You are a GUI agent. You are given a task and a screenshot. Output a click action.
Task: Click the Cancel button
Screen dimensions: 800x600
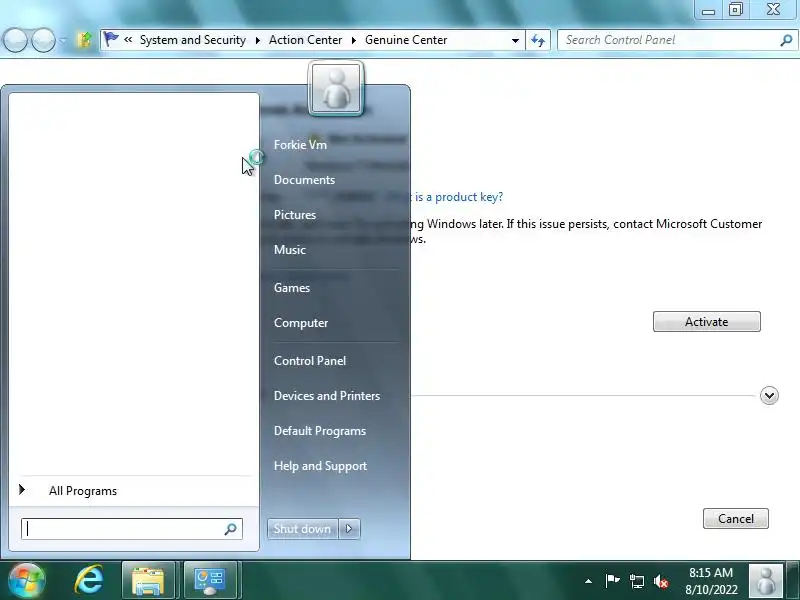[736, 519]
